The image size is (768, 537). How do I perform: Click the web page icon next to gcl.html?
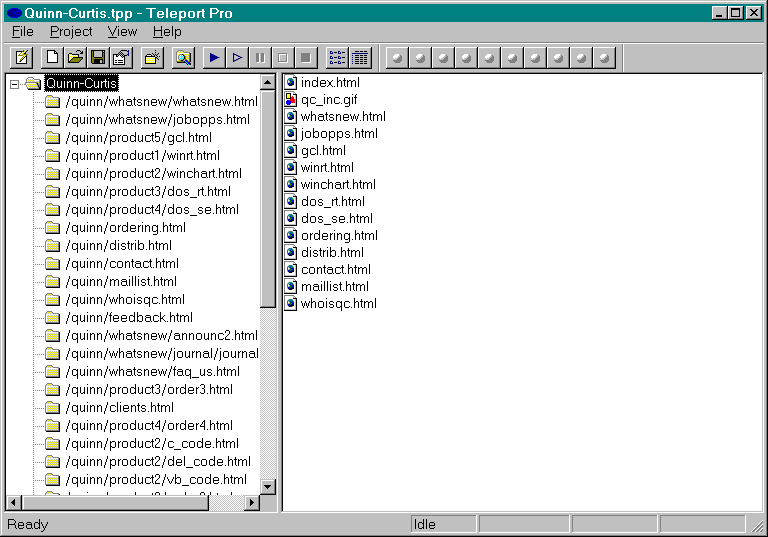pyautogui.click(x=291, y=150)
